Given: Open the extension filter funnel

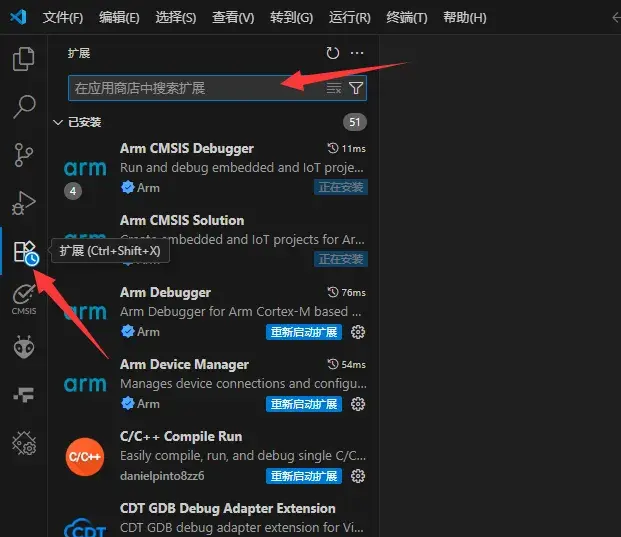Looking at the screenshot, I should [x=356, y=88].
